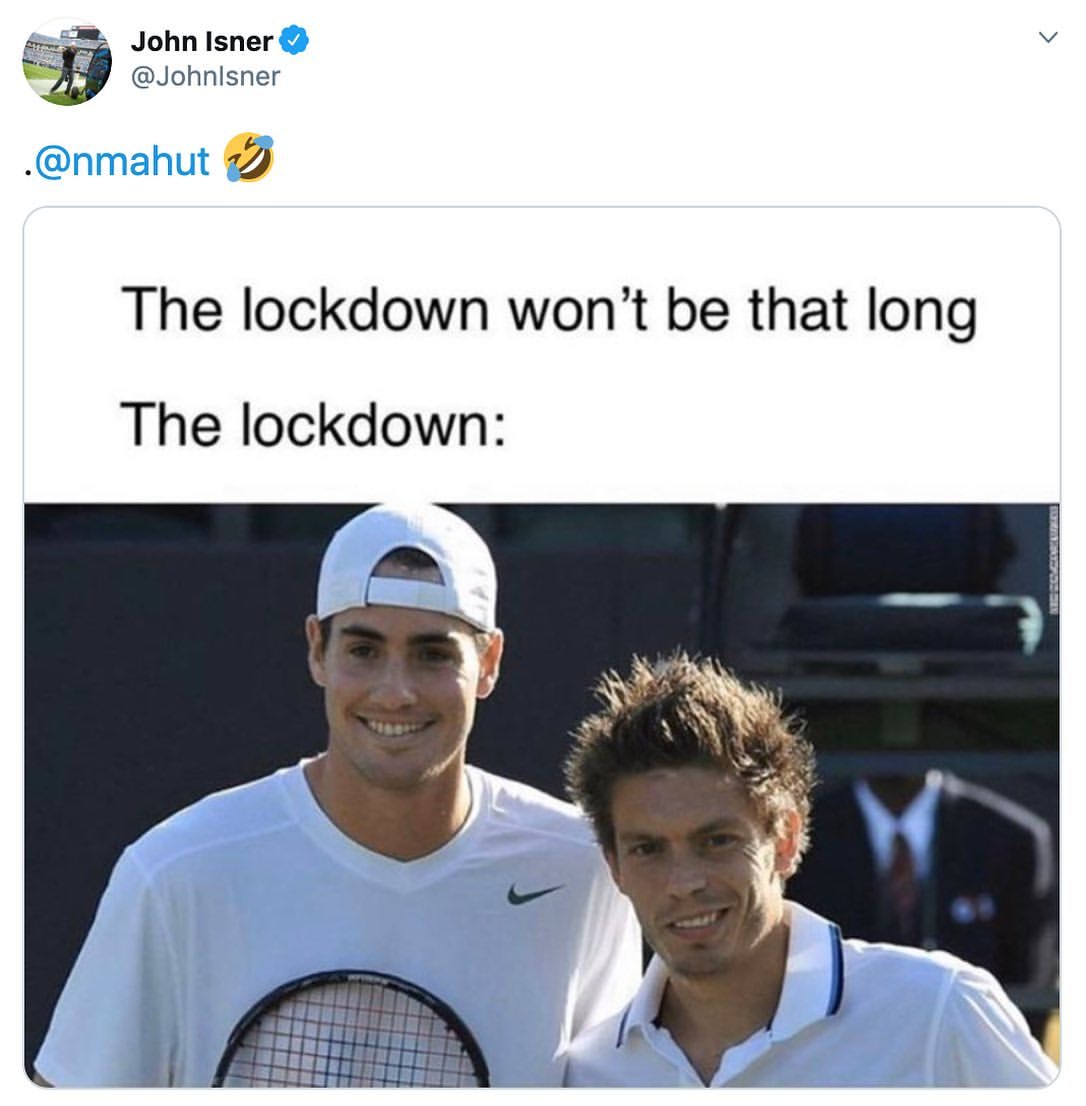Open the John Isner display name link

pos(202,41)
